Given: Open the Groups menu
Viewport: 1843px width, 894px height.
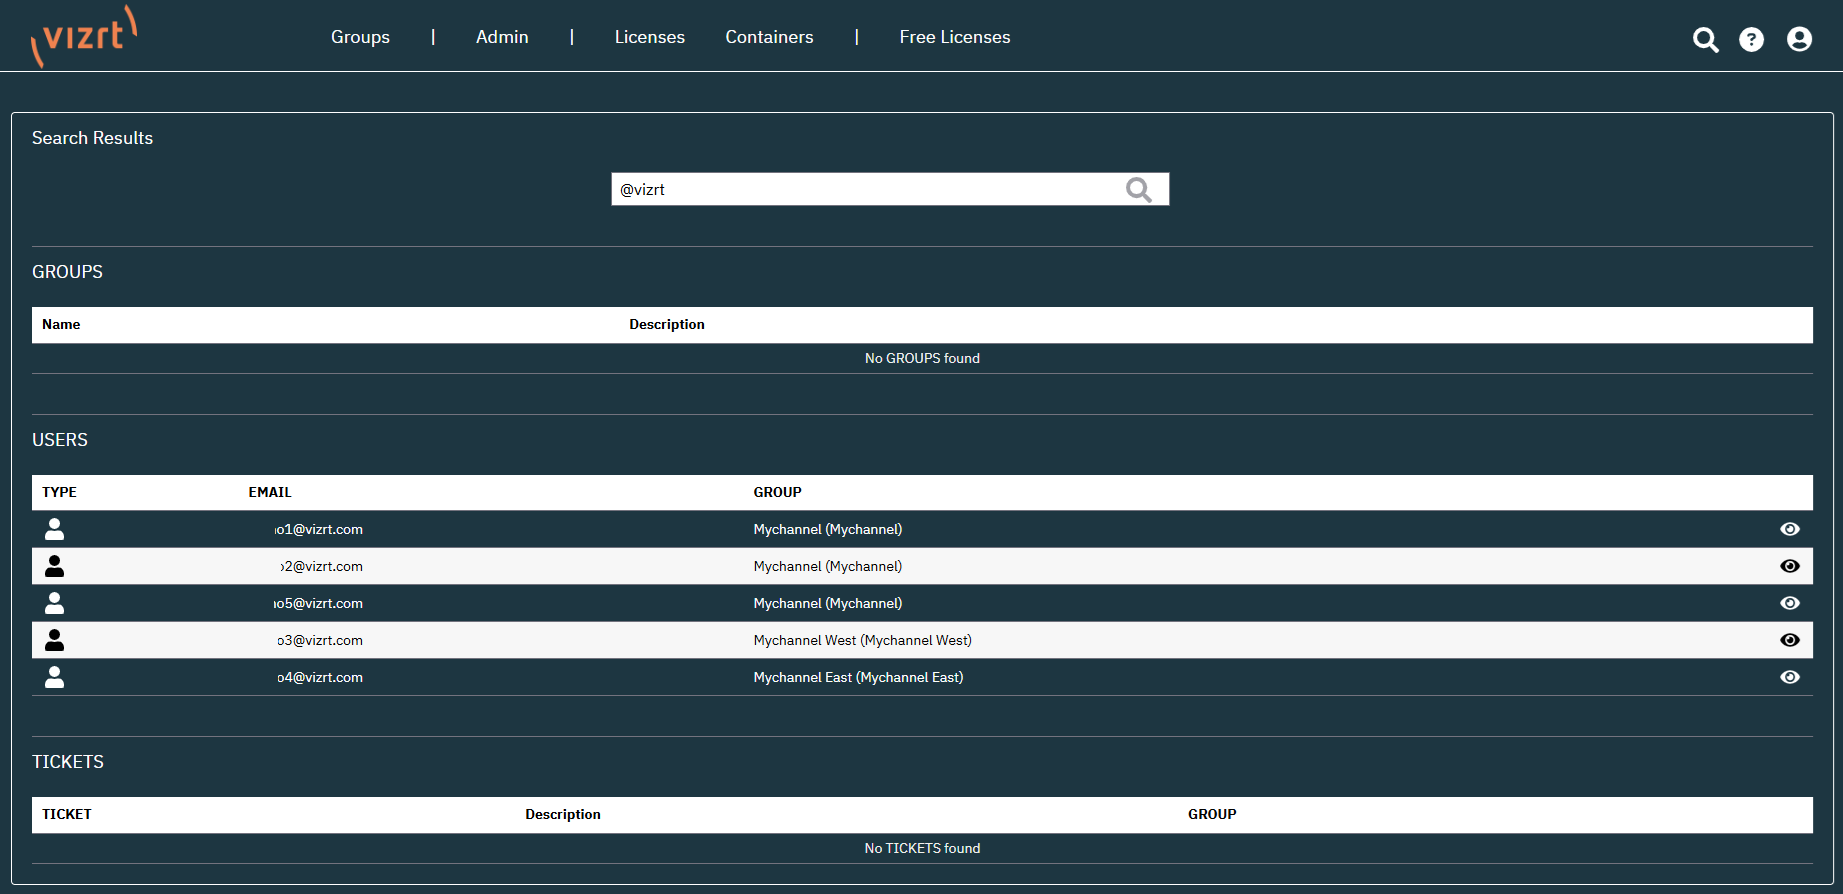Looking at the screenshot, I should click(x=360, y=37).
